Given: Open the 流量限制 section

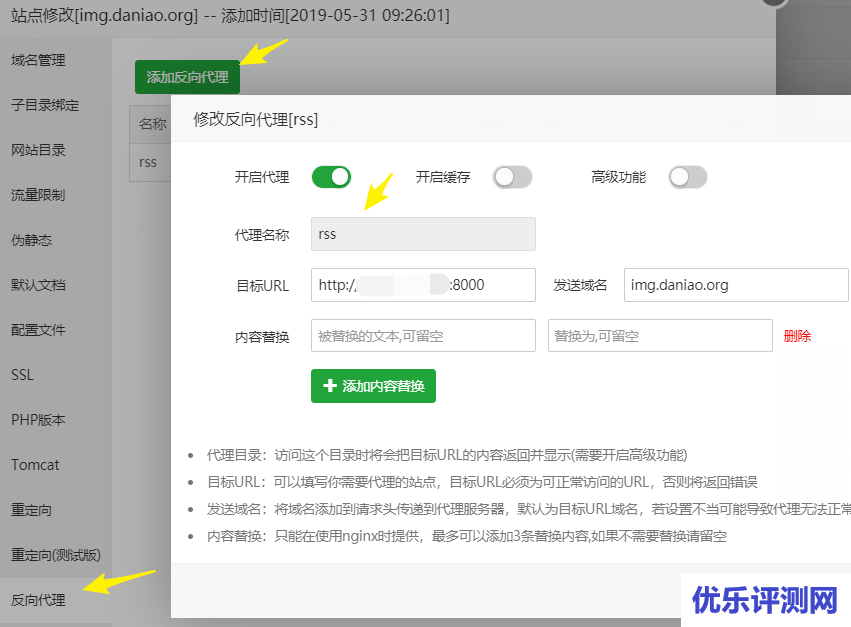Looking at the screenshot, I should [38, 195].
